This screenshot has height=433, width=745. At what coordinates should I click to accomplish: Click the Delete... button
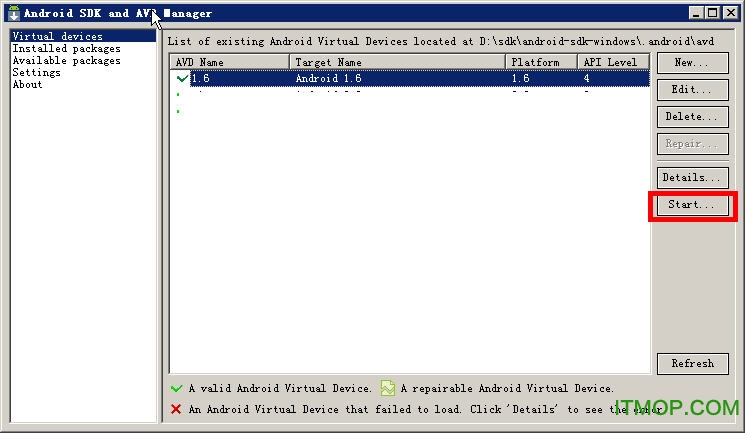692,116
